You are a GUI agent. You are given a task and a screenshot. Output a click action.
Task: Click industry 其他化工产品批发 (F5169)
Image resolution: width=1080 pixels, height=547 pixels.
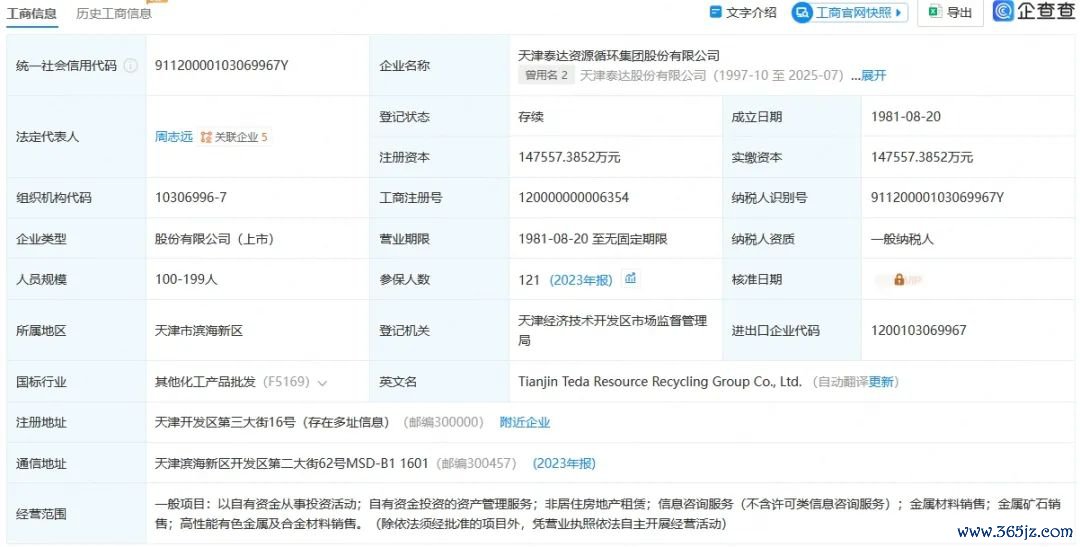tap(232, 382)
